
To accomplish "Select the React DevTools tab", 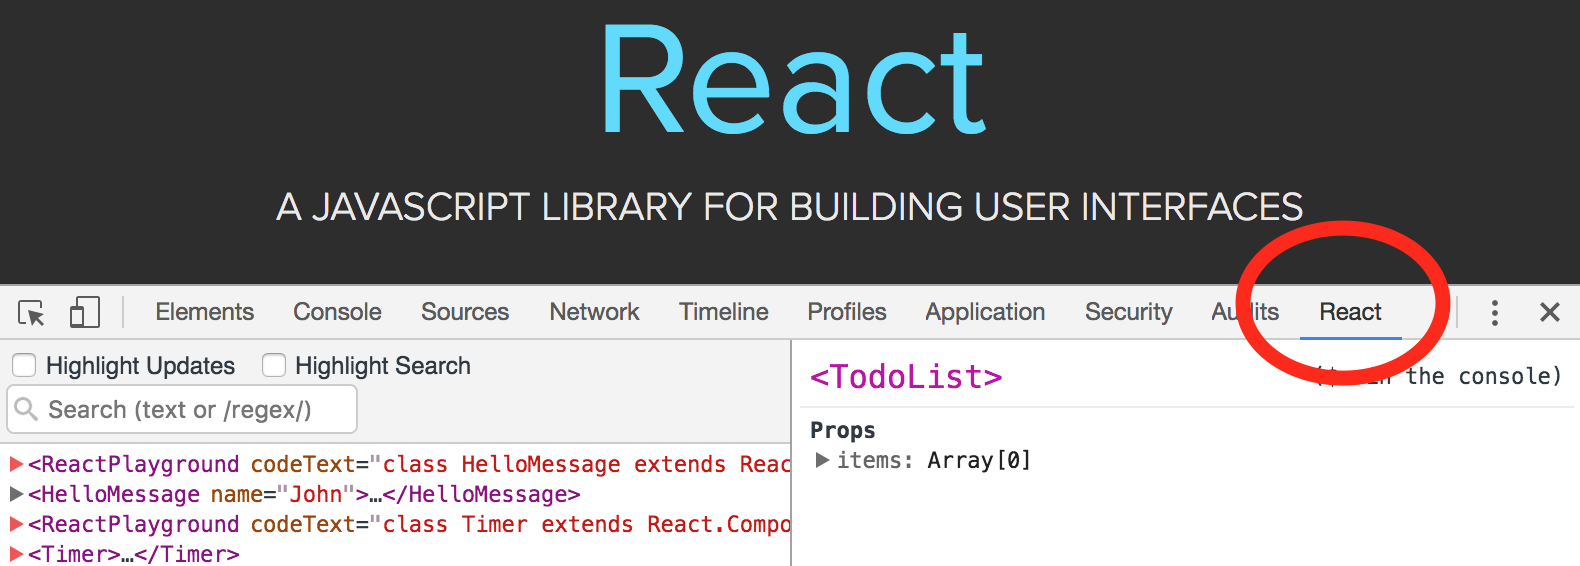I will click(x=1350, y=312).
